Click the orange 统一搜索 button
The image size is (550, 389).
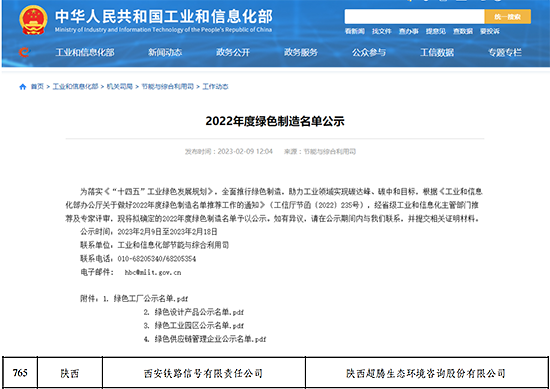[508, 16]
